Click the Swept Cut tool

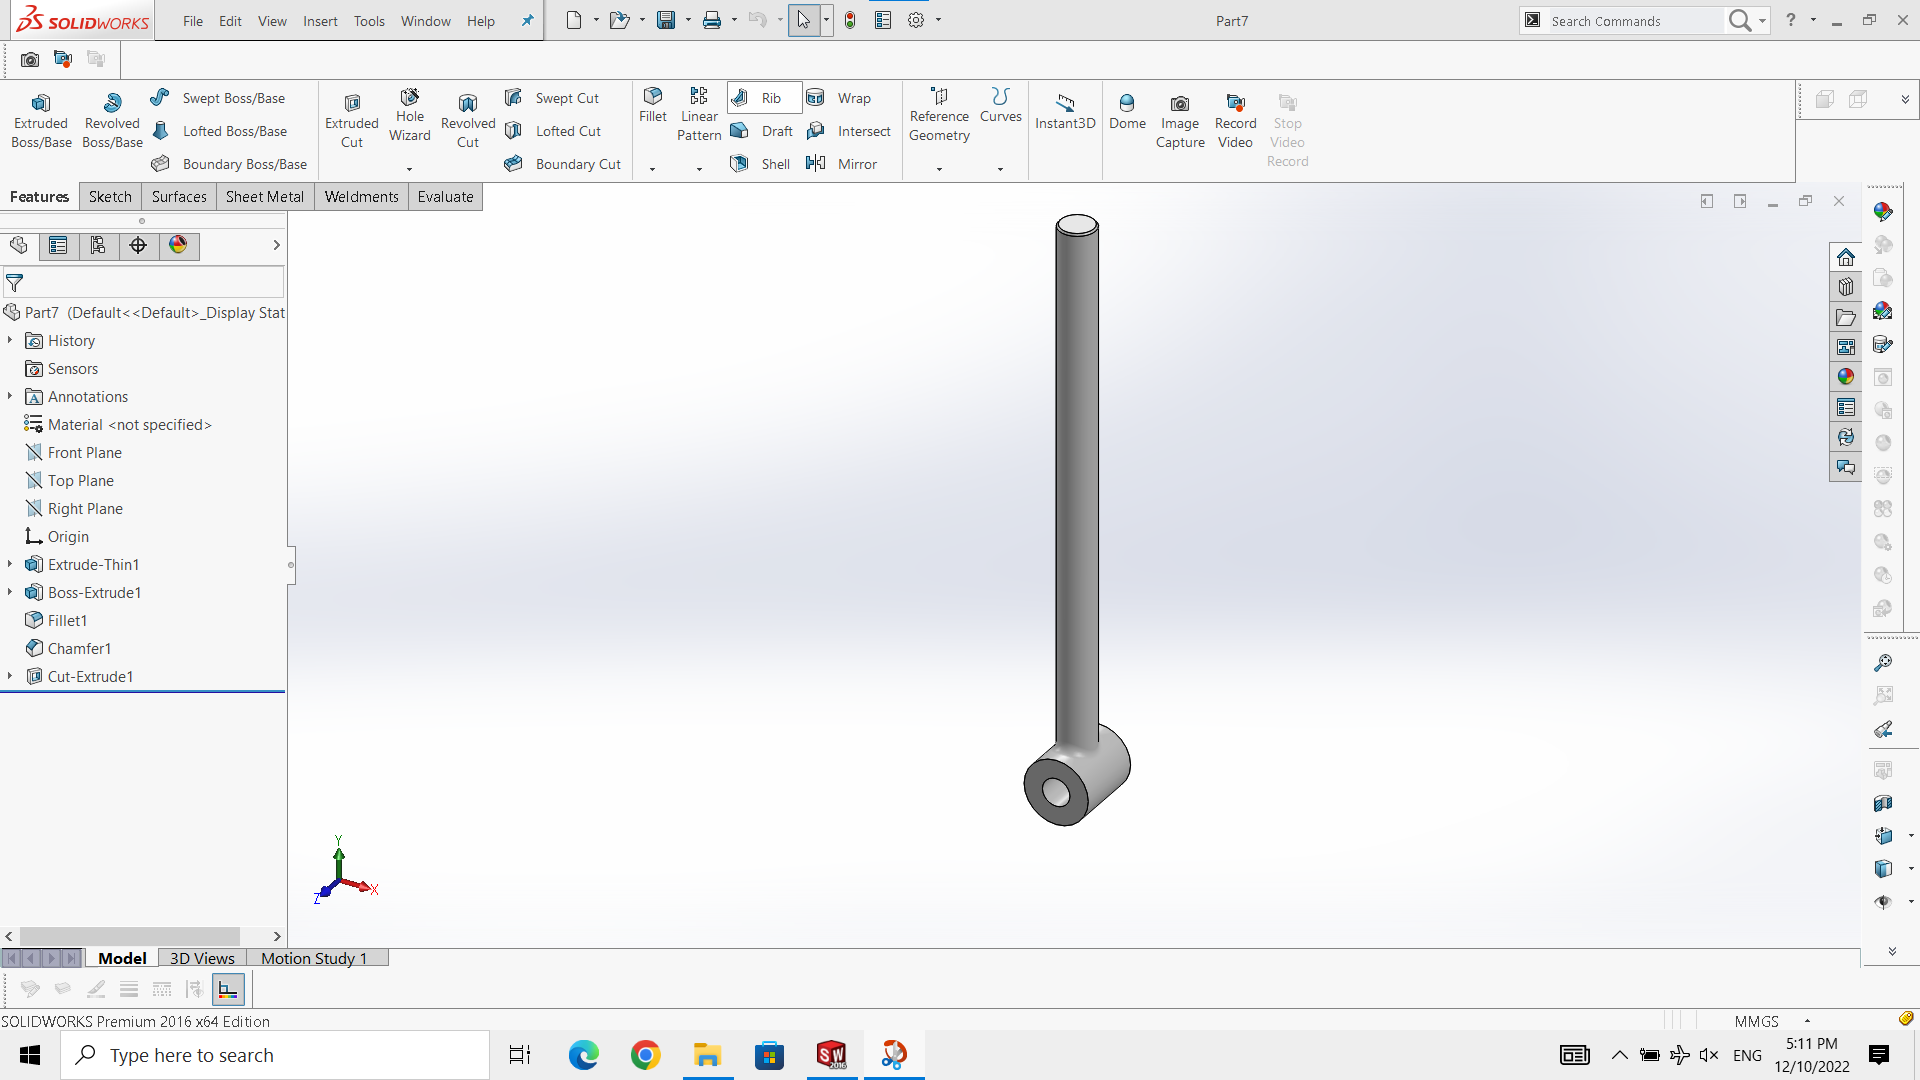tap(552, 98)
